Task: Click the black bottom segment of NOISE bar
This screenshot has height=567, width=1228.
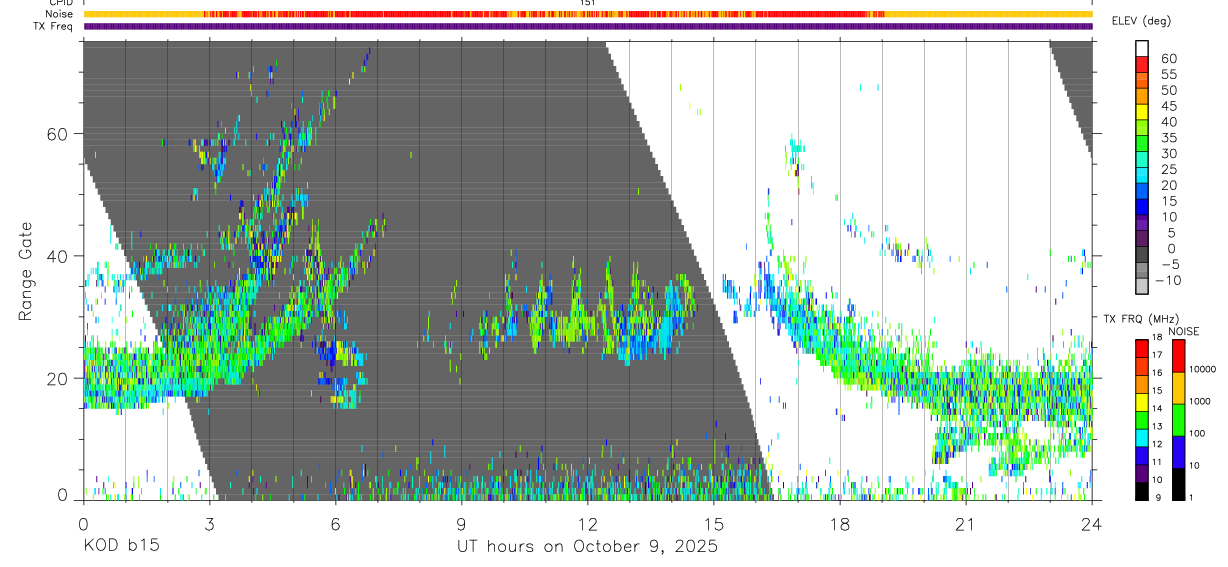Action: point(1179,482)
